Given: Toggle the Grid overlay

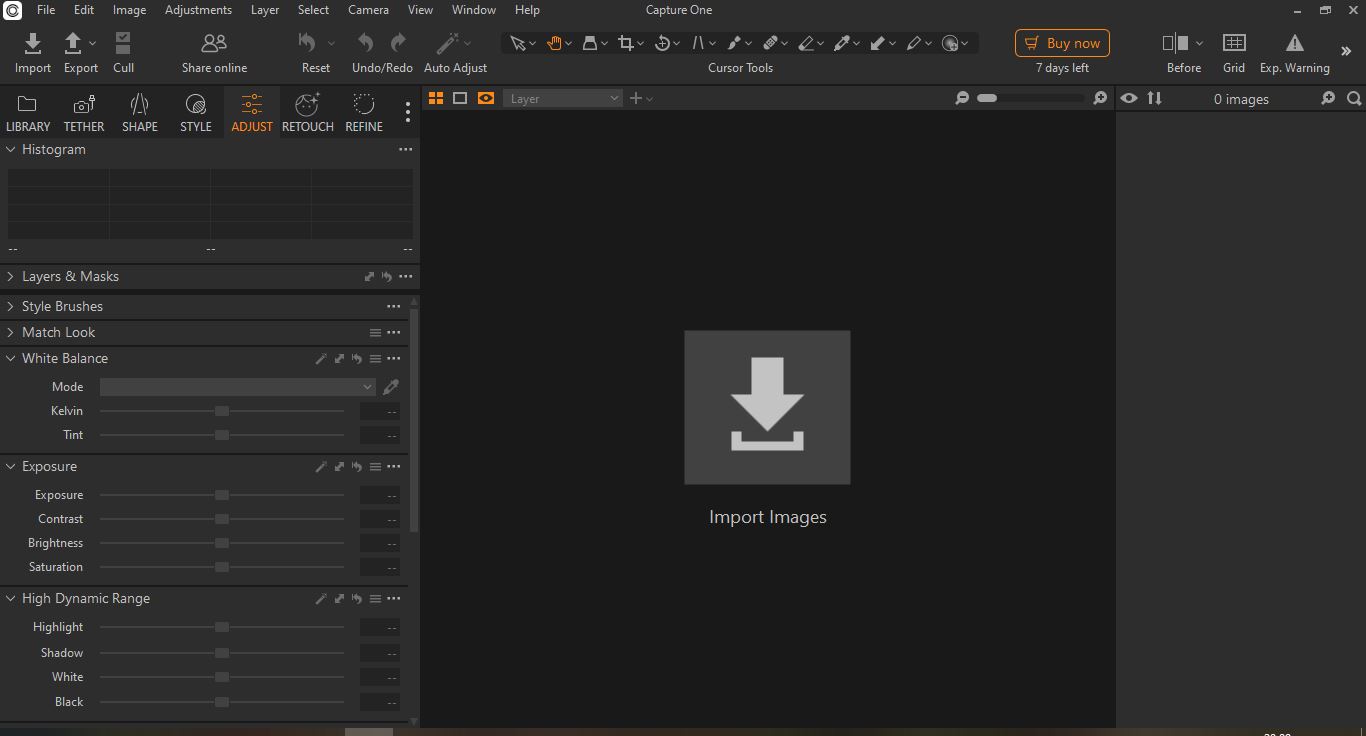Looking at the screenshot, I should (x=1234, y=44).
